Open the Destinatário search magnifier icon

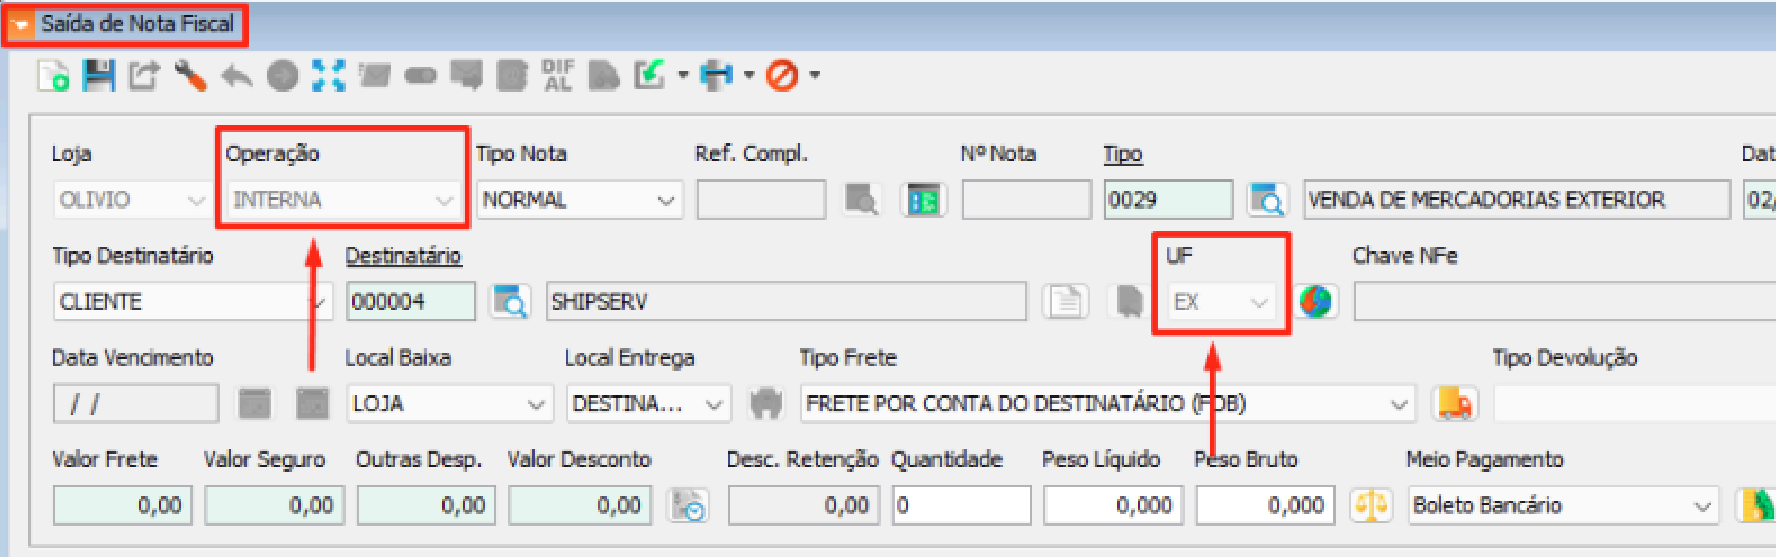[510, 301]
